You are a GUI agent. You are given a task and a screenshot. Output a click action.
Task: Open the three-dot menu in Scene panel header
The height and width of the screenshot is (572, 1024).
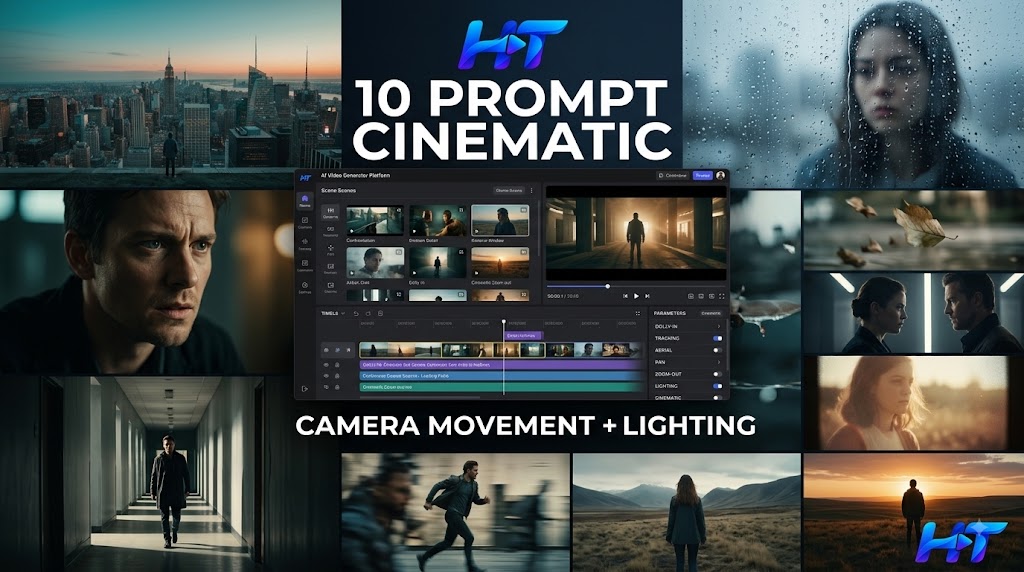532,191
